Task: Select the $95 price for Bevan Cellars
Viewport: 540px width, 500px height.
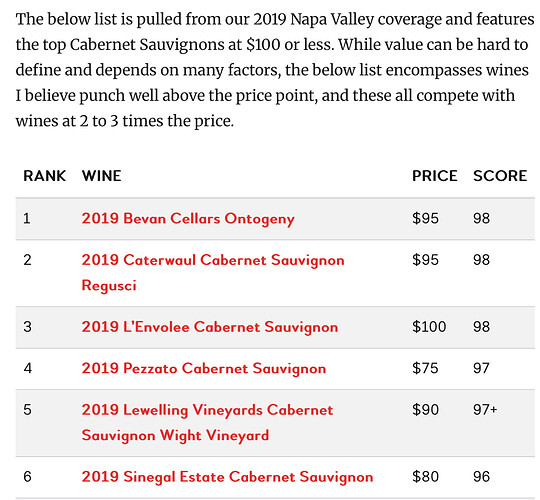Action: point(425,218)
